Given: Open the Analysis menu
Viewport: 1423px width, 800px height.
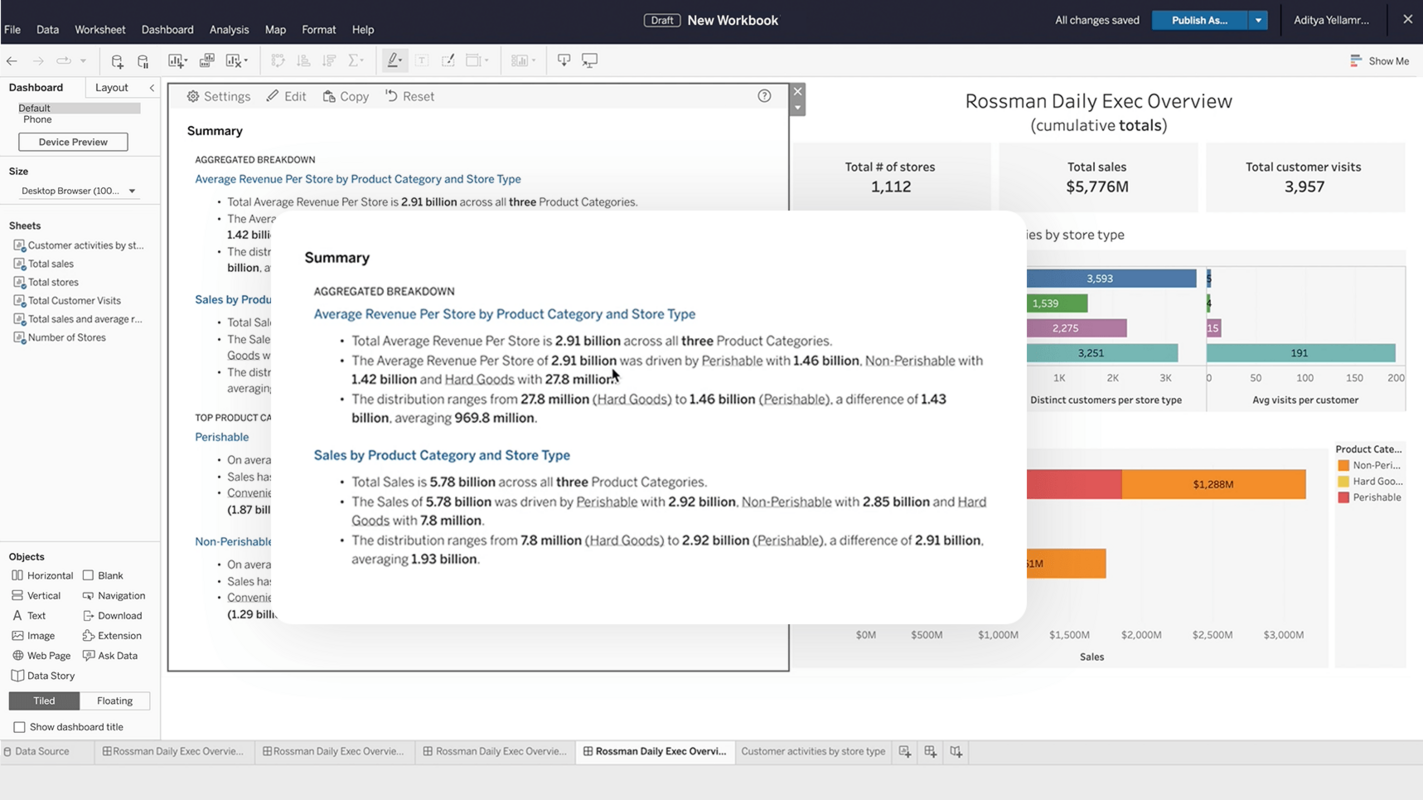Looking at the screenshot, I should 229,29.
